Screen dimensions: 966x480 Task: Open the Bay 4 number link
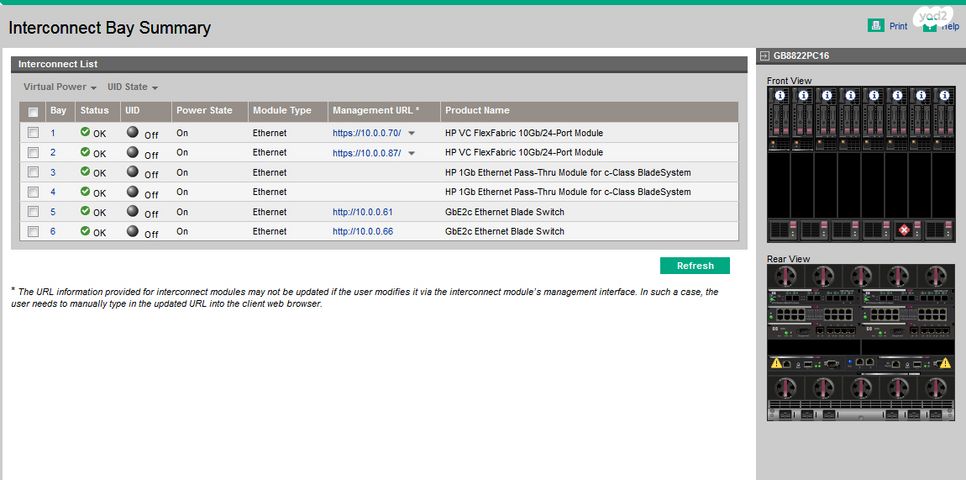tap(53, 192)
